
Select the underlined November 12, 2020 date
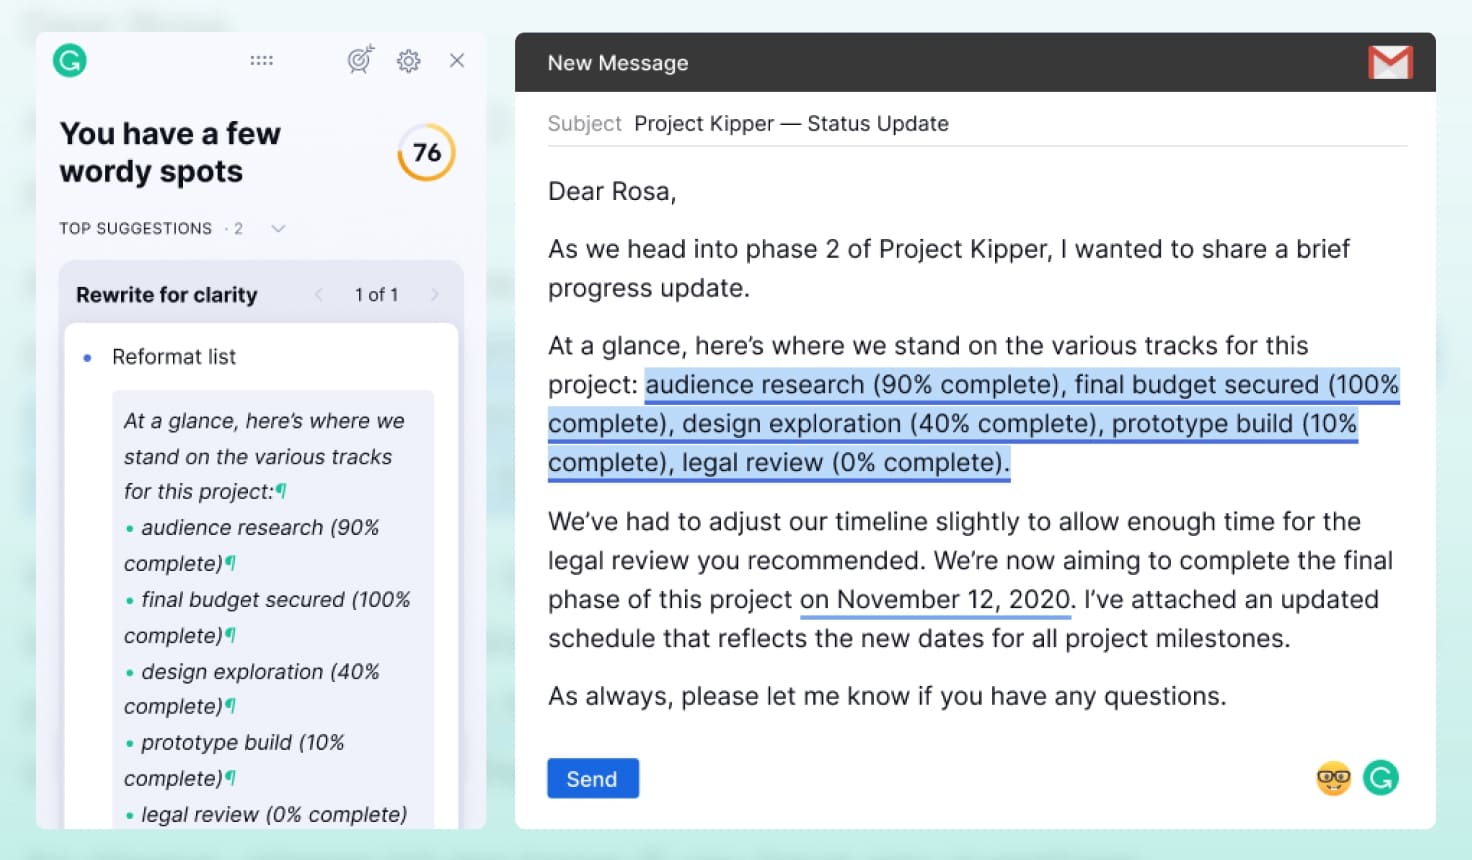[x=935, y=599]
